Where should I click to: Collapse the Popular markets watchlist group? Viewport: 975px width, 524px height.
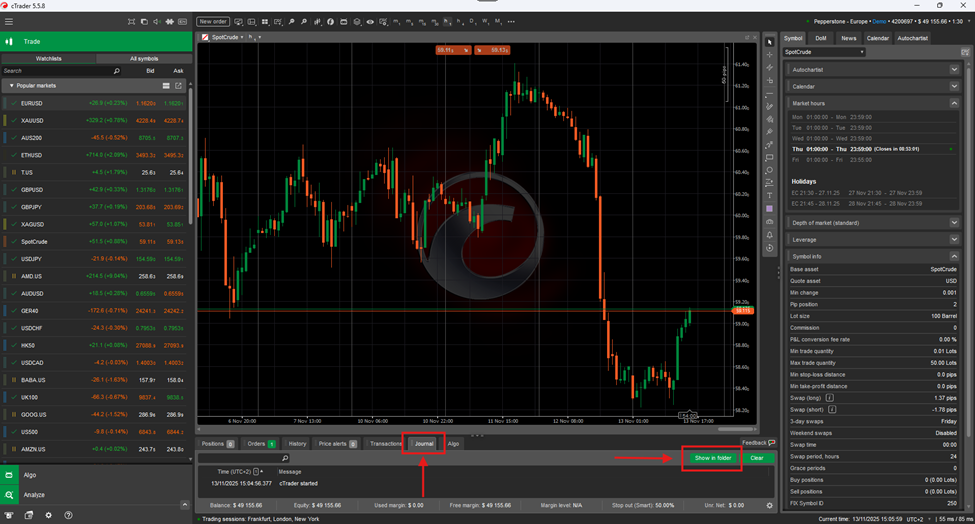[11, 86]
